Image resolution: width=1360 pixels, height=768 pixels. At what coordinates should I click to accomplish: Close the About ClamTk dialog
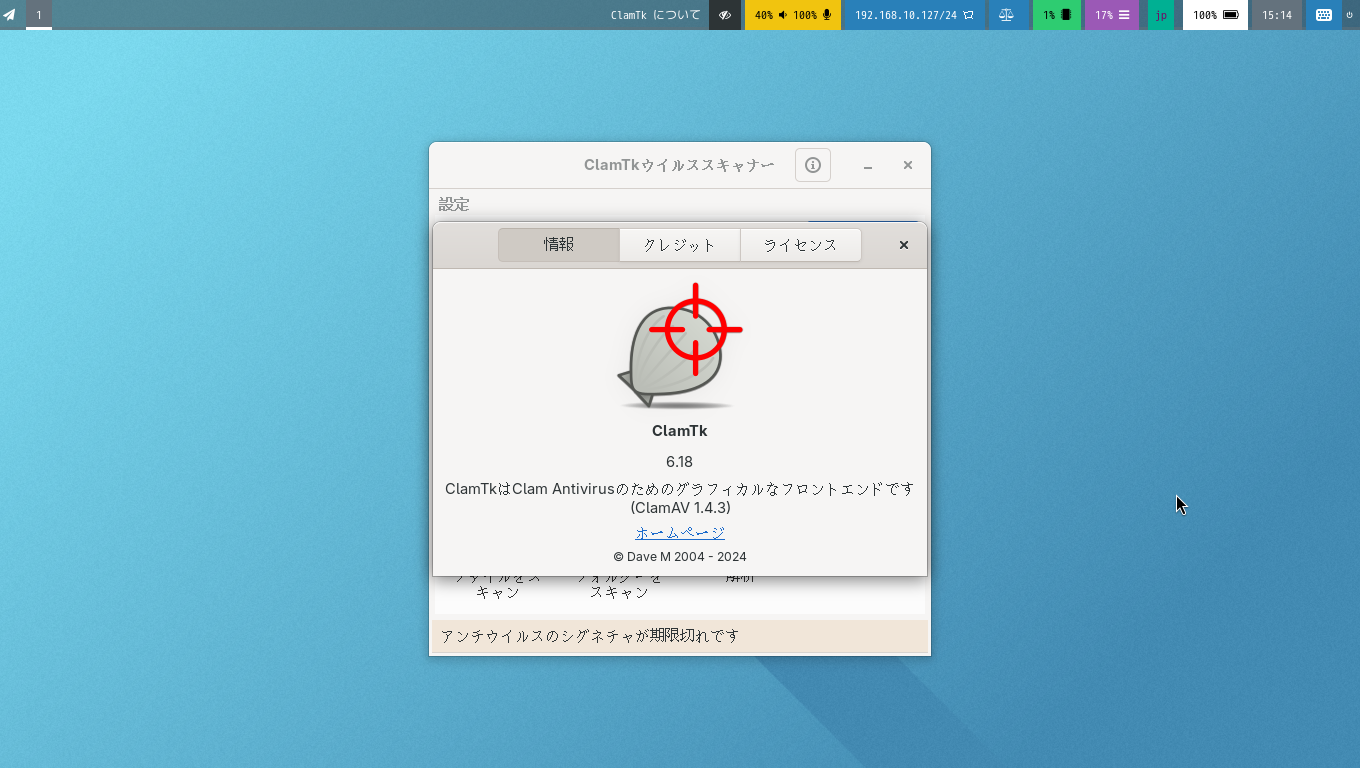[x=904, y=245]
